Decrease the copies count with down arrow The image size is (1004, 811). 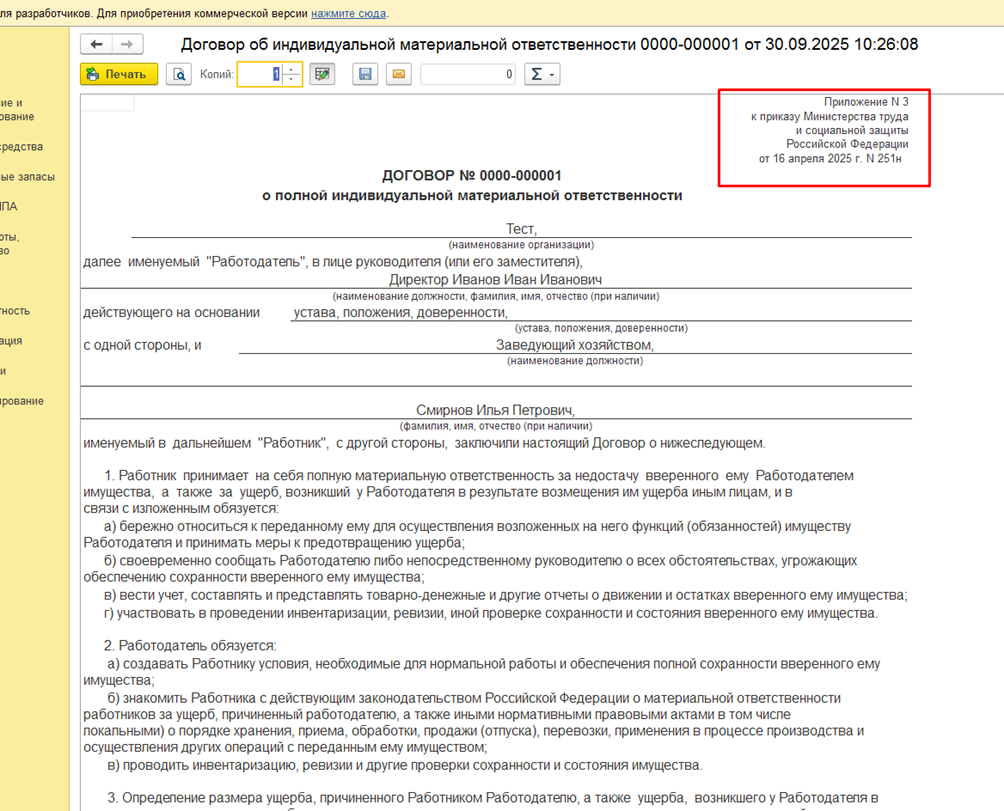(x=291, y=80)
